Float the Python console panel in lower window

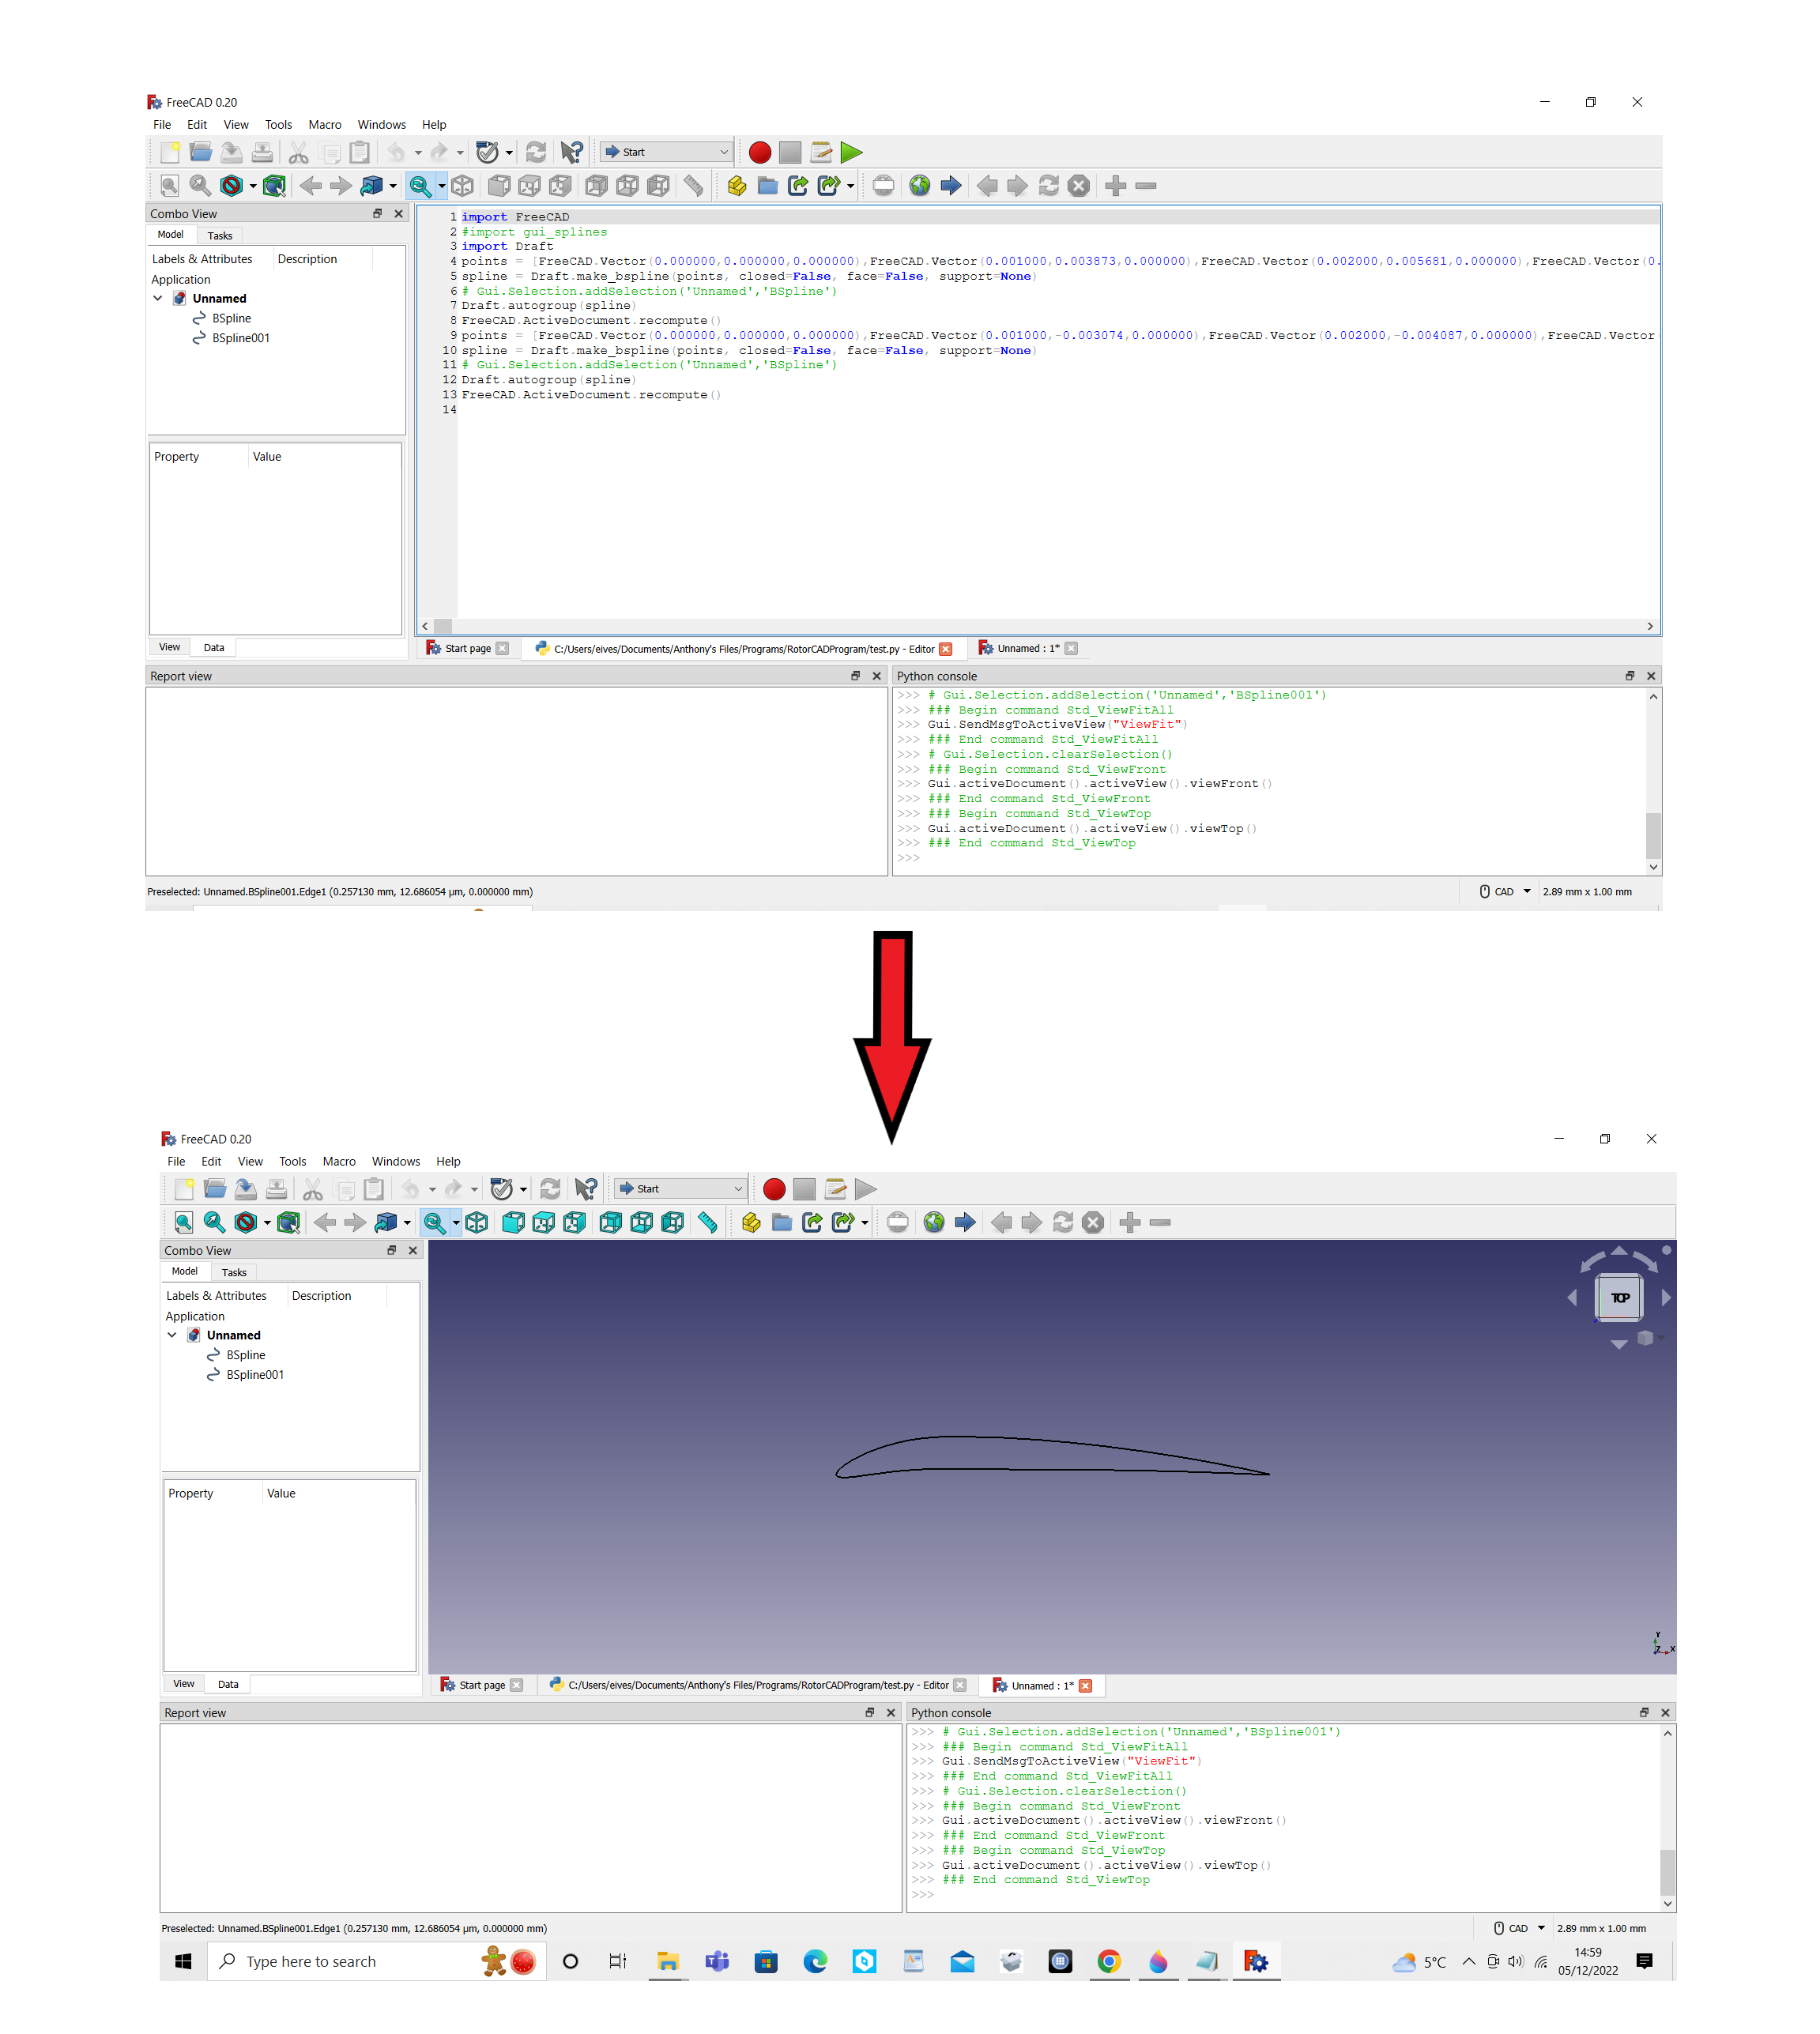point(1644,1713)
